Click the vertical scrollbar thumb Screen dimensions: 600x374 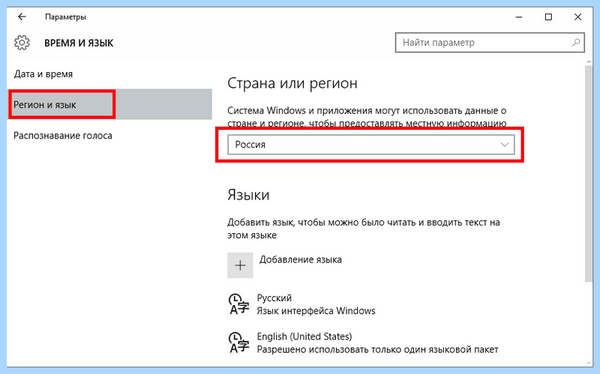coord(589,174)
